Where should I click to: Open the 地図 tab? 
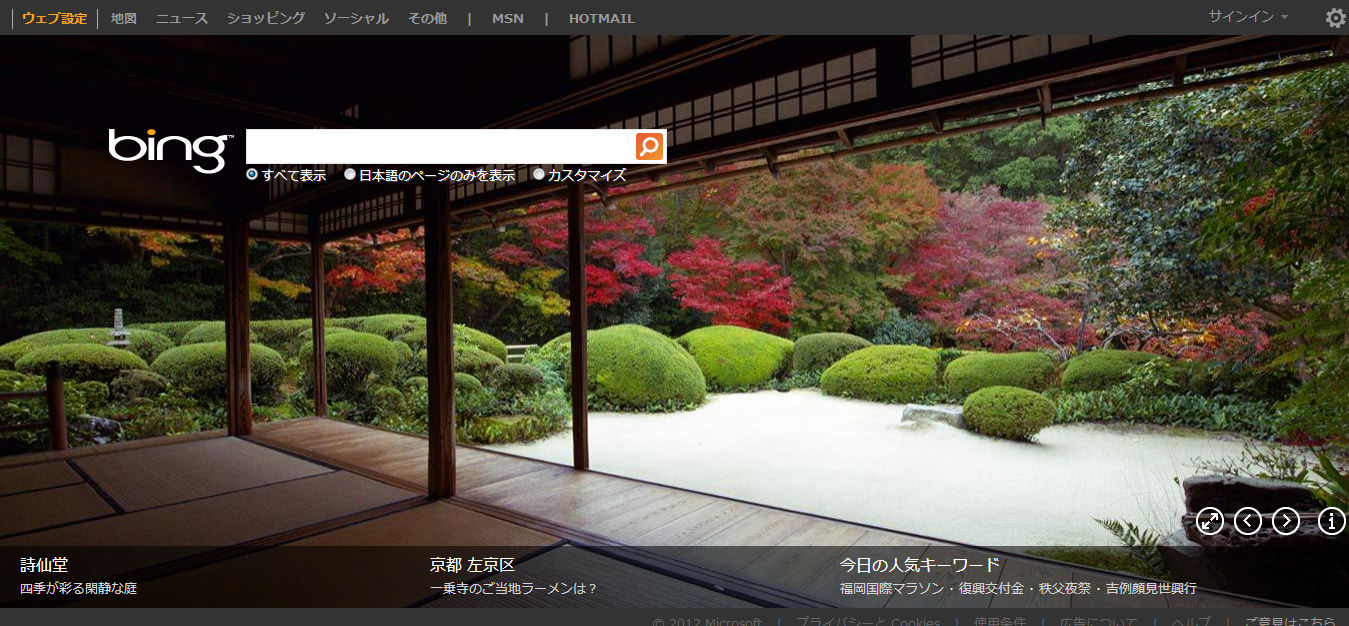coord(124,18)
